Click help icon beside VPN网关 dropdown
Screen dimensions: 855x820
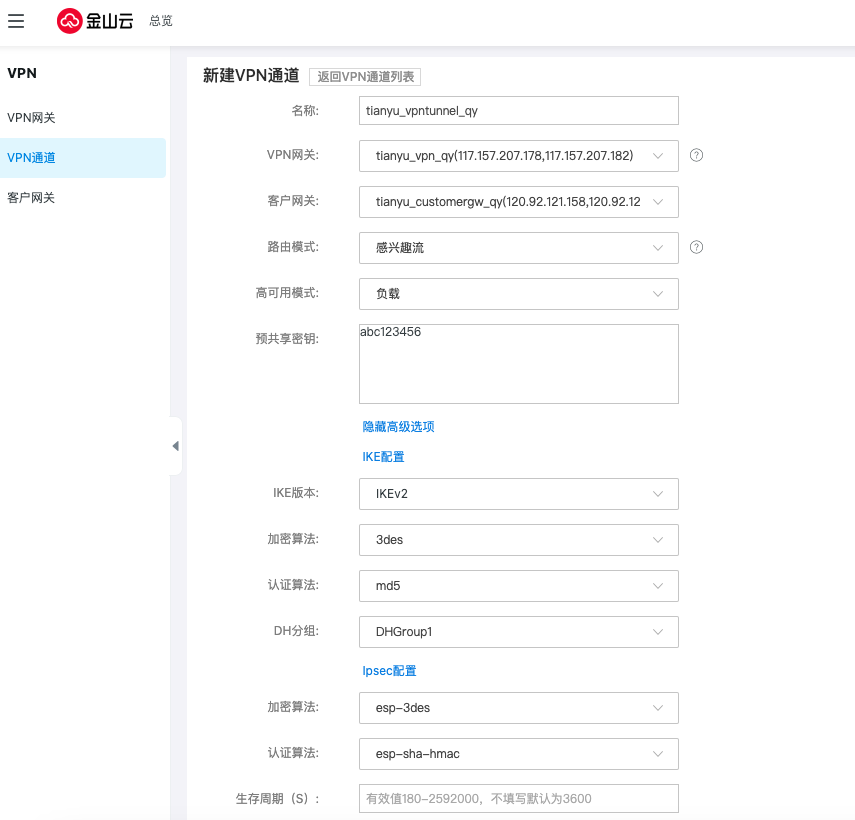click(697, 155)
